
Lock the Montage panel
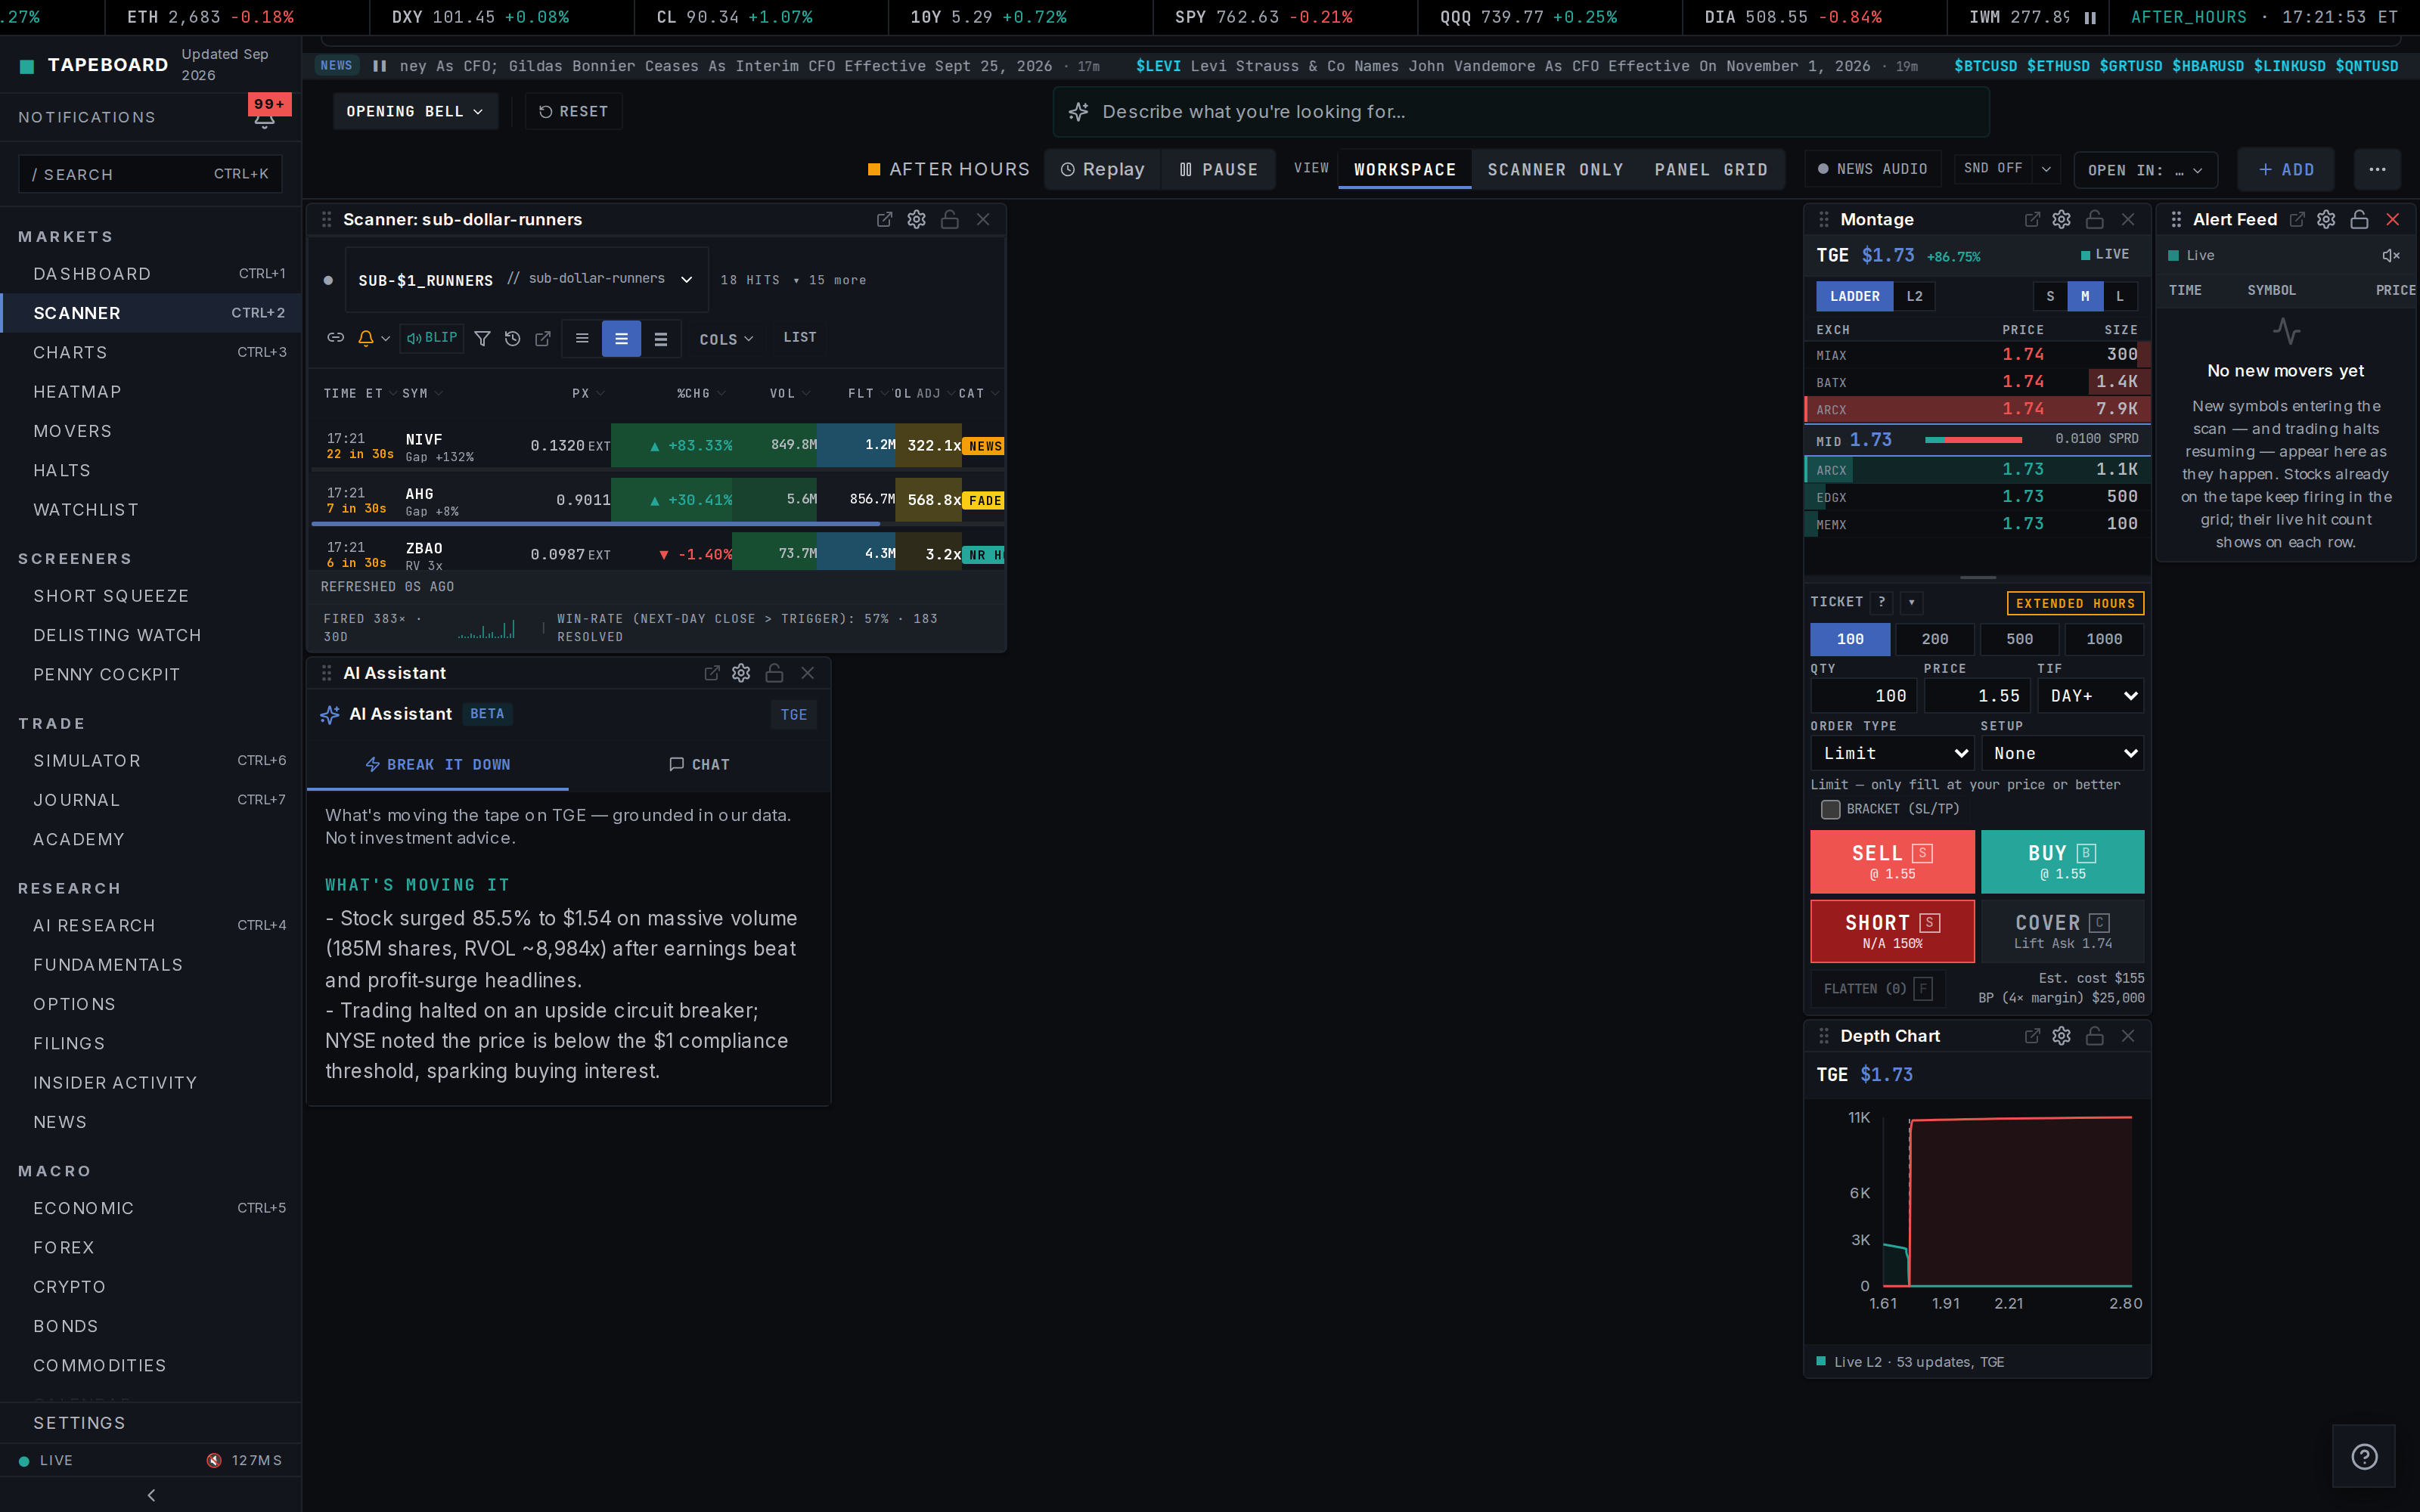[x=2094, y=219]
